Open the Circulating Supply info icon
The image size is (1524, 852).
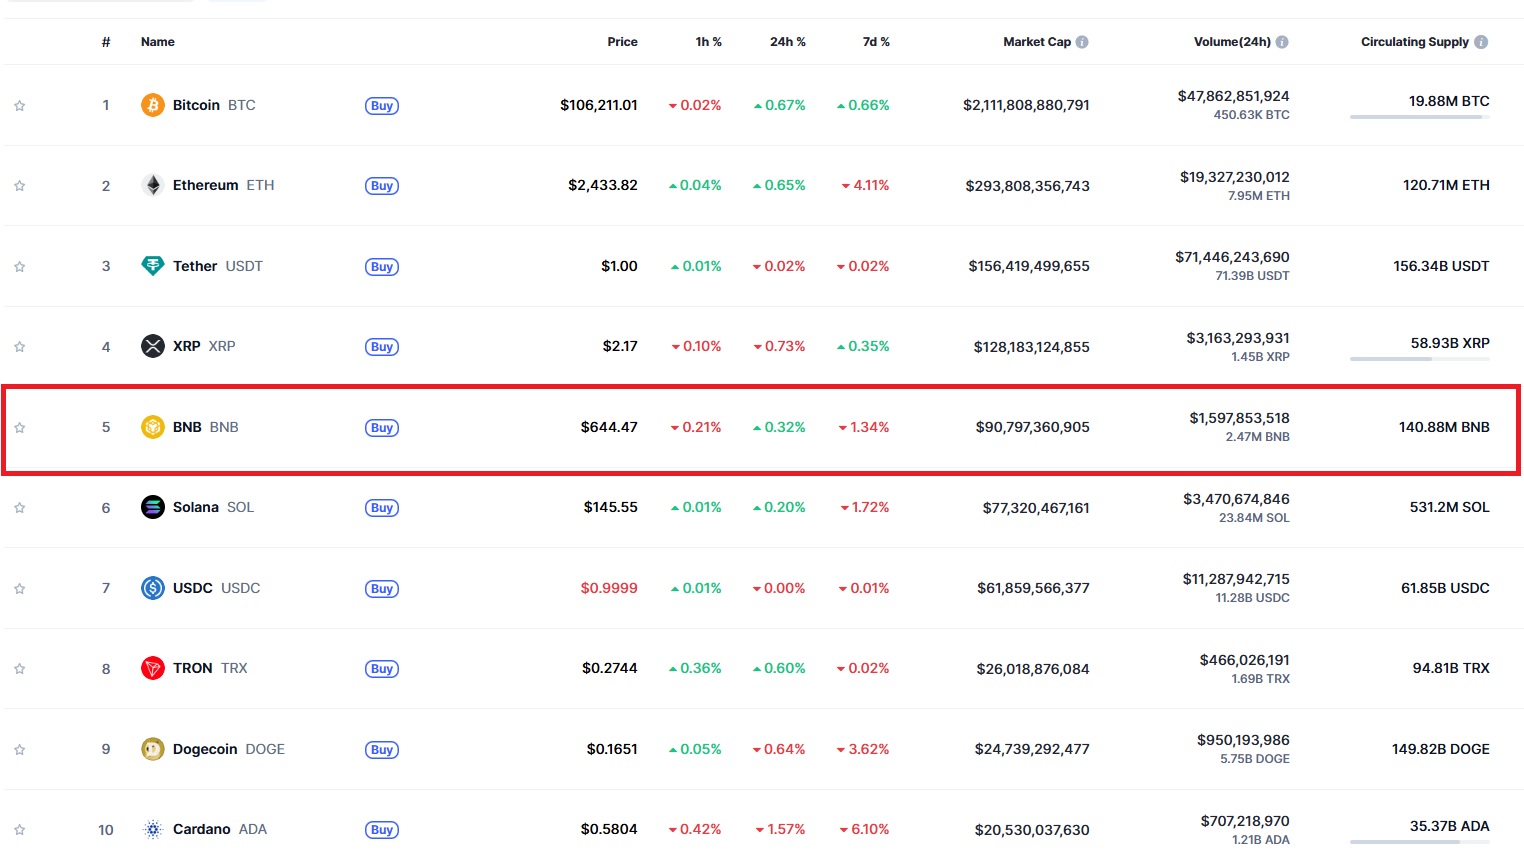[1481, 42]
